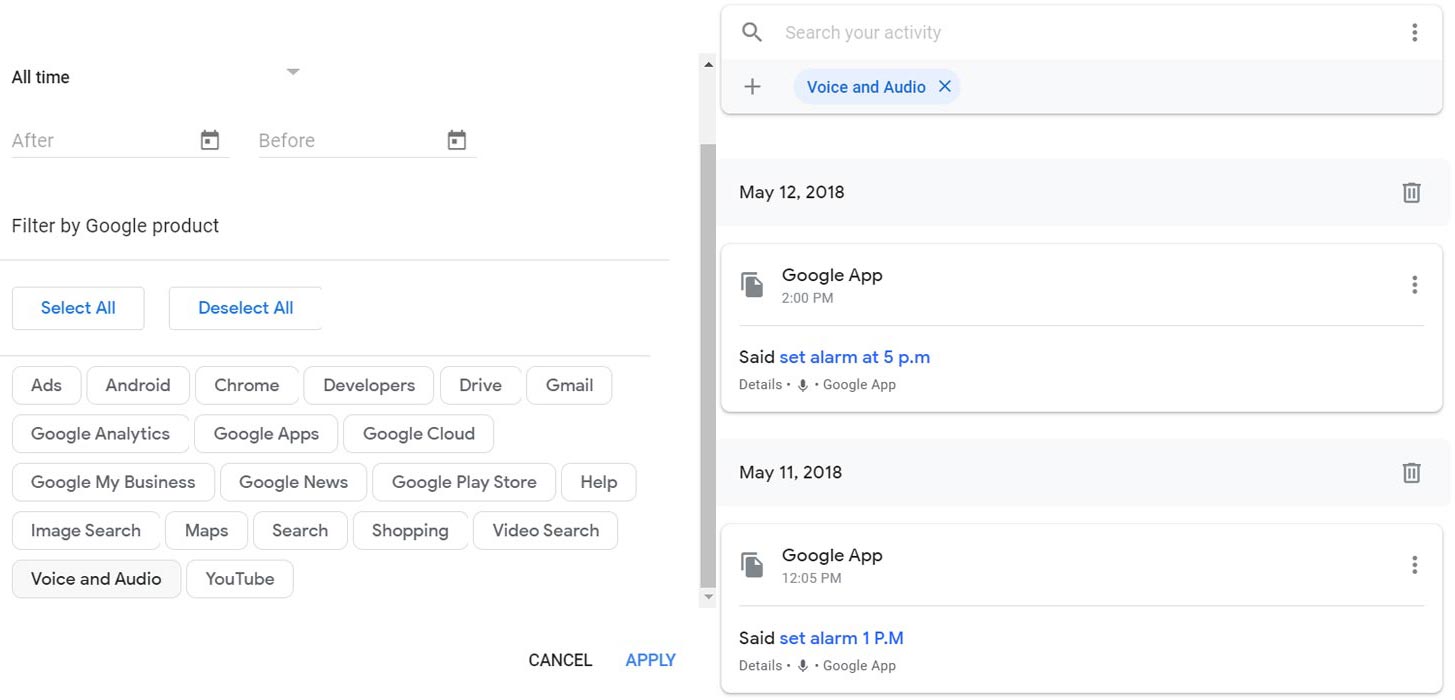The image size is (1455, 700).
Task: Select the Google News chip
Action: [293, 482]
